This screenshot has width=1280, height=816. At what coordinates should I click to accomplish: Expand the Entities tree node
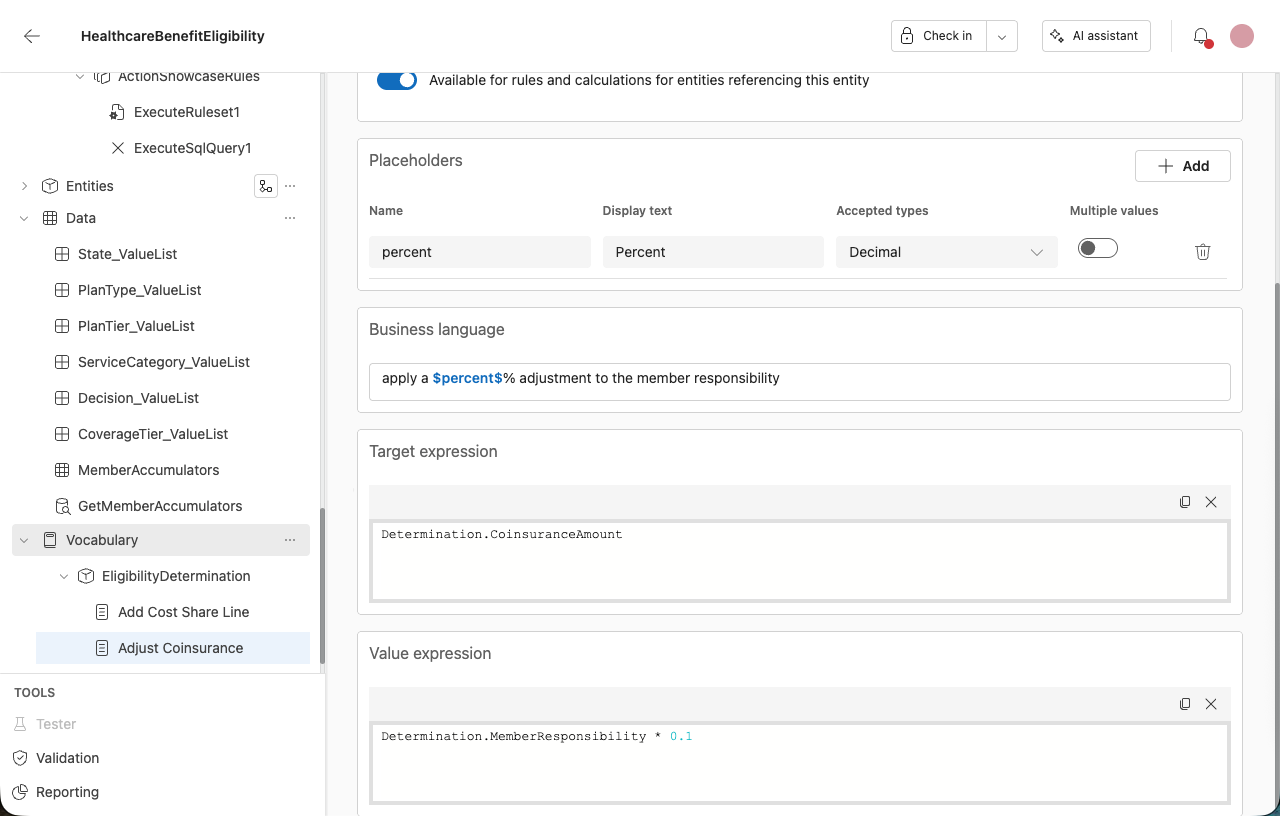[24, 186]
